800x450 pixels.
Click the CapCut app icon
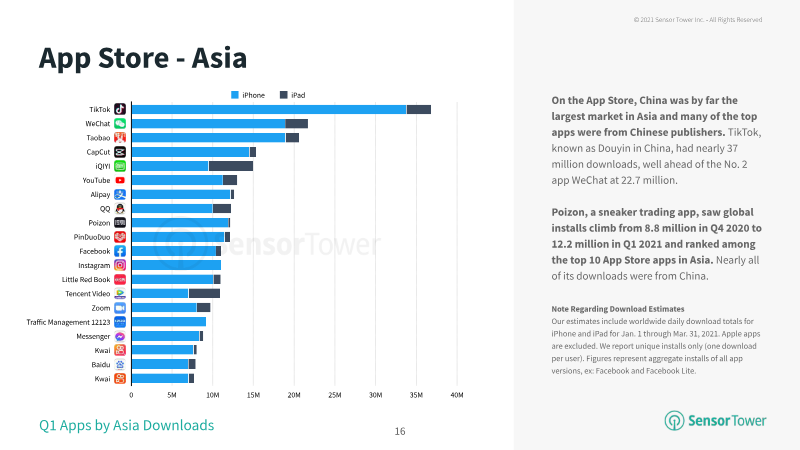[120, 152]
